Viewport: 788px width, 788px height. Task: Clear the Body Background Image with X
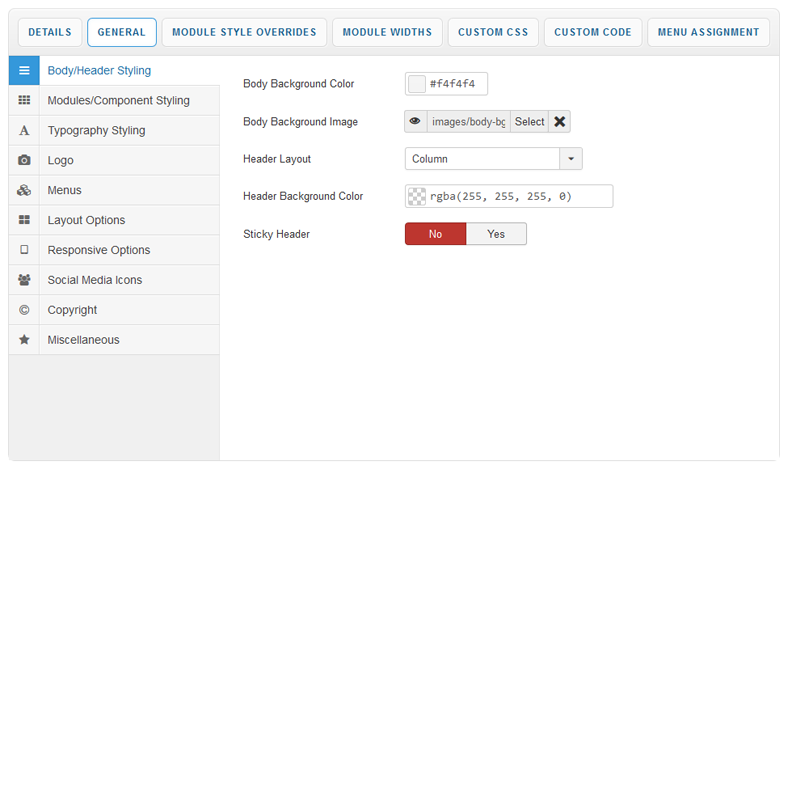(x=560, y=122)
